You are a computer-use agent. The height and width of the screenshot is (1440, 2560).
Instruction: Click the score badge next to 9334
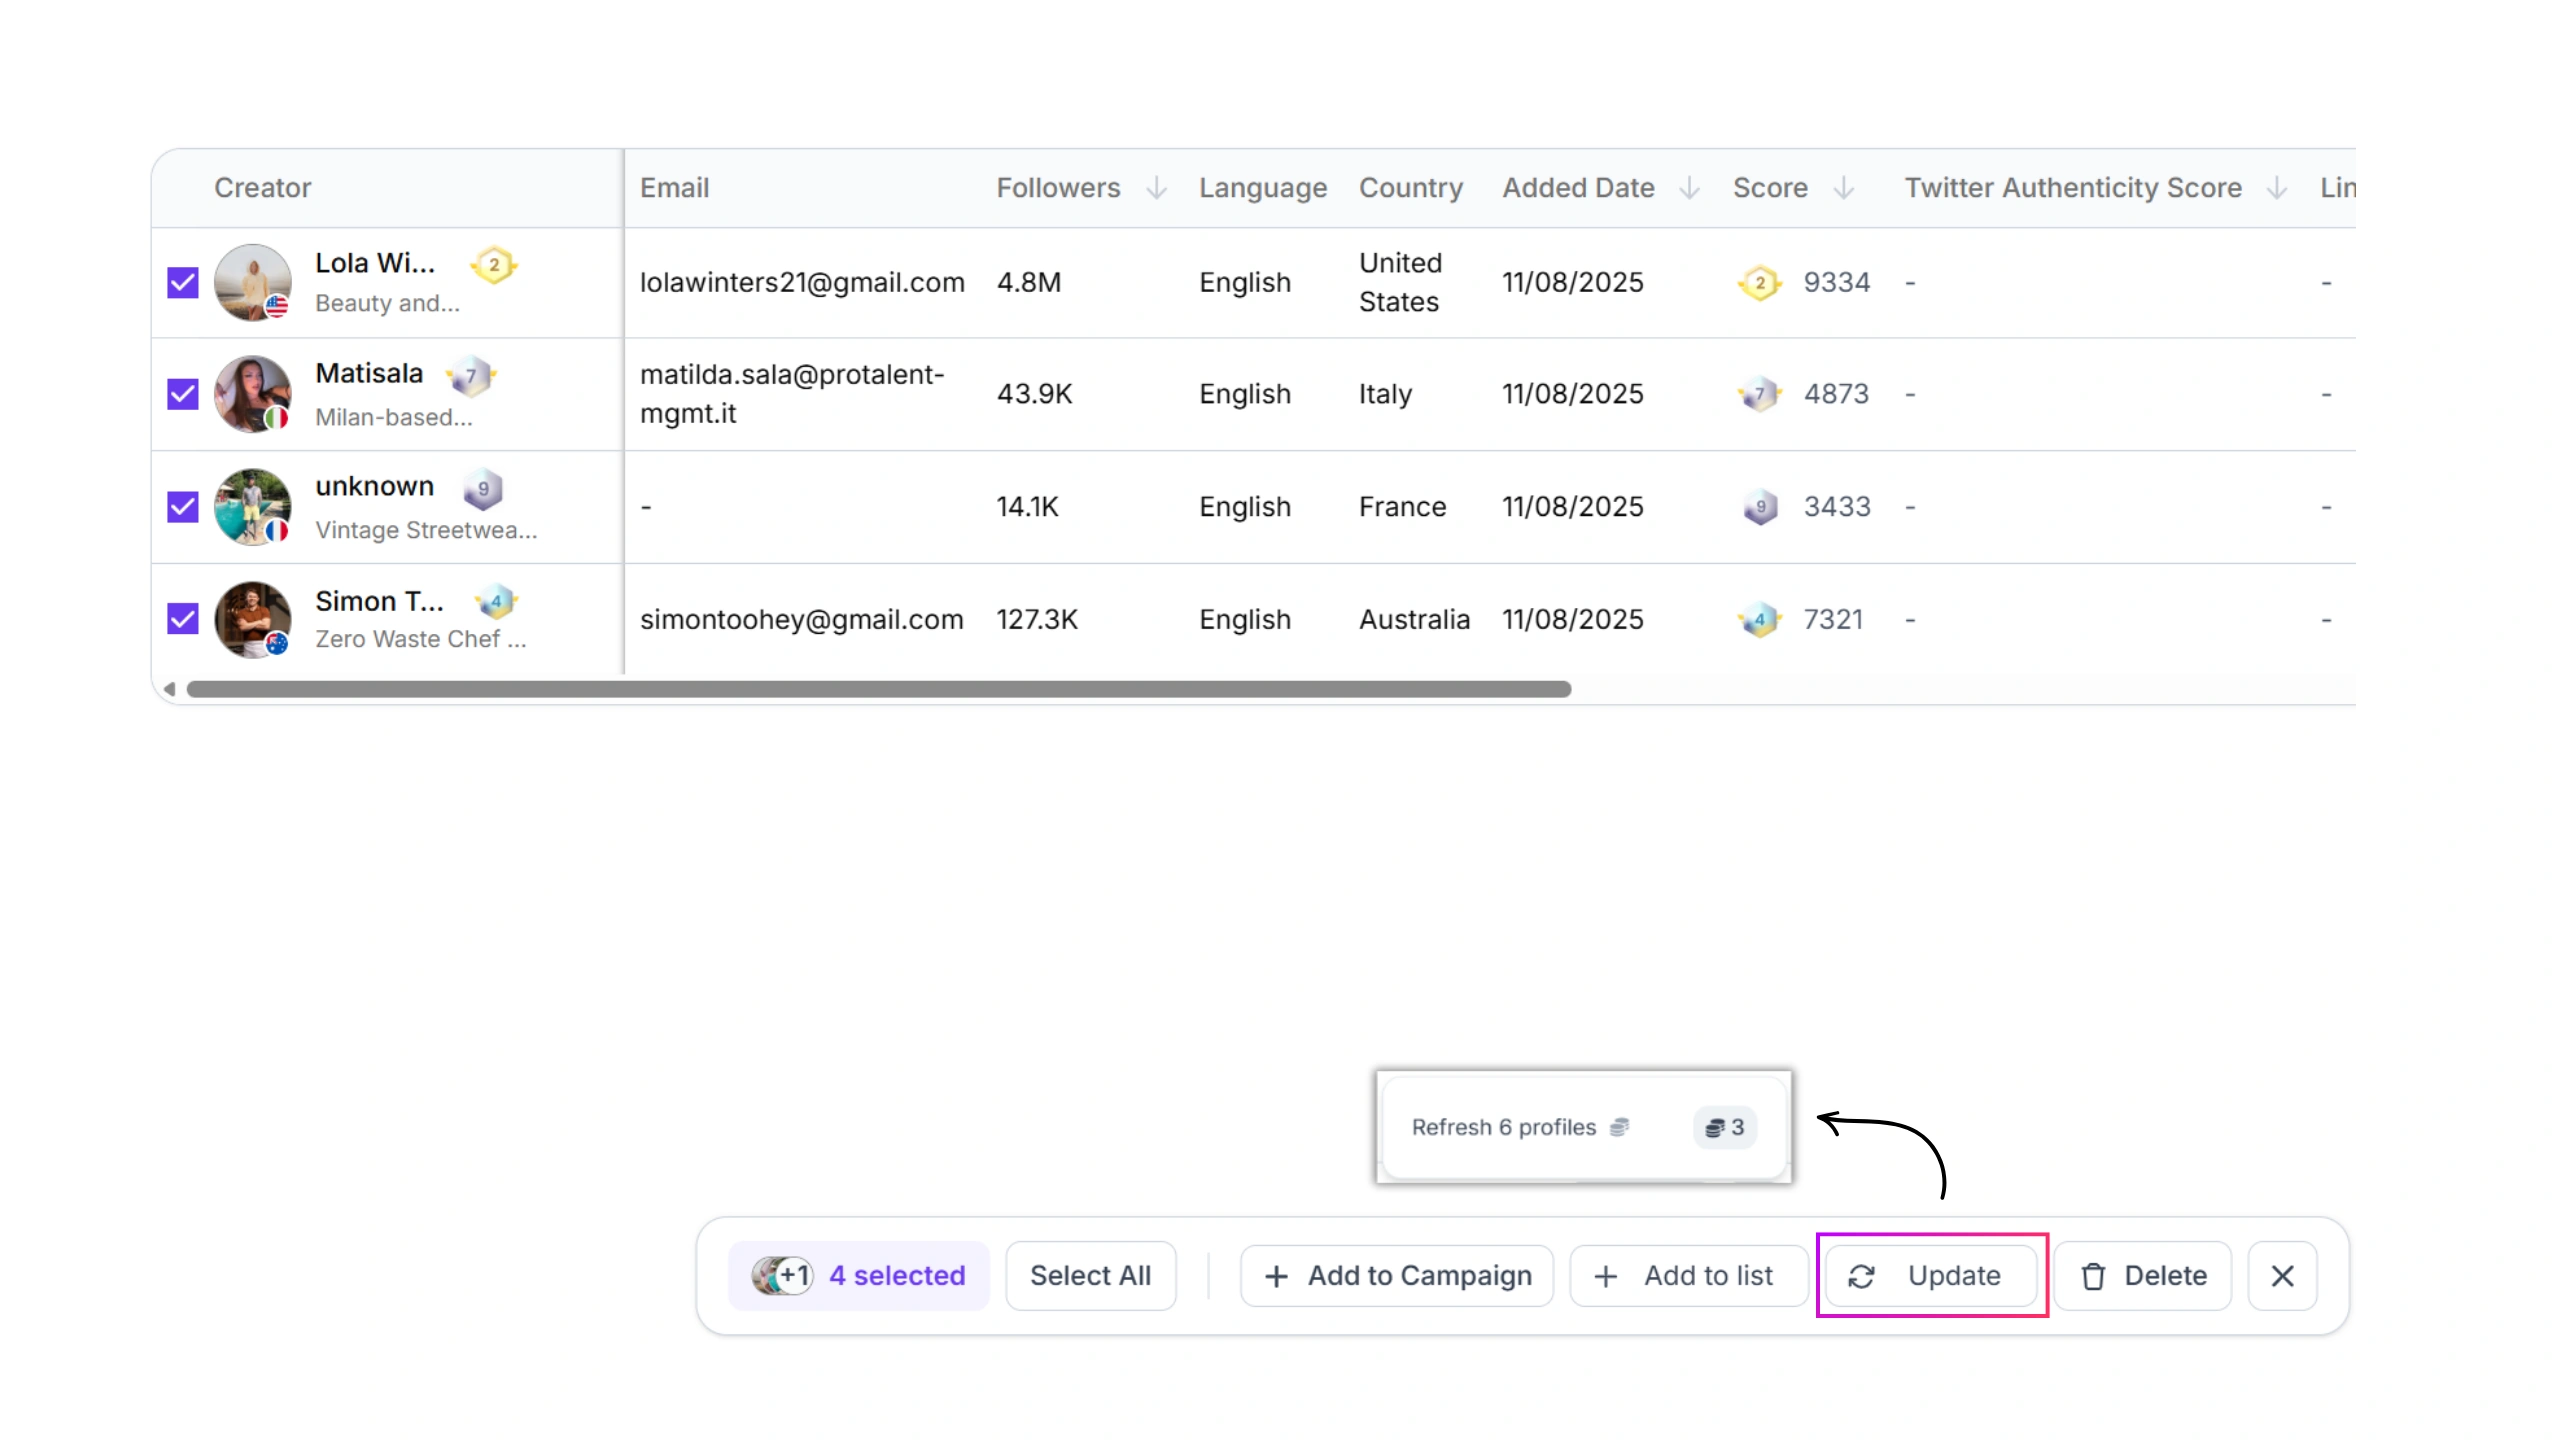(1760, 283)
